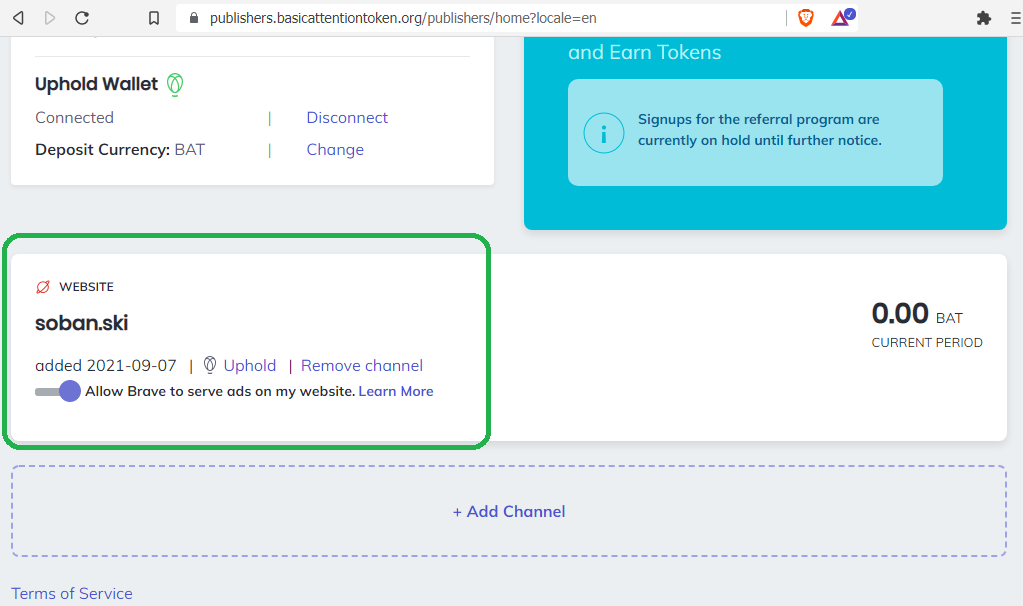The height and width of the screenshot is (606, 1023).
Task: Open the extensions puzzle icon
Action: (984, 18)
